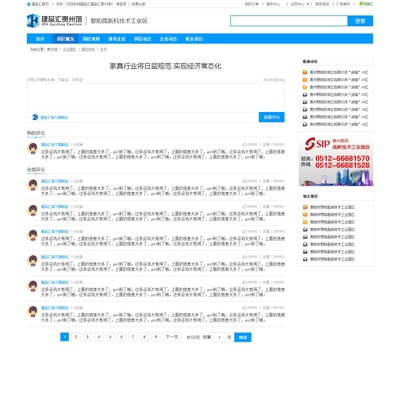Click the 建品汇首页 link at top-left
This screenshot has width=400, height=400.
tap(40, 4)
